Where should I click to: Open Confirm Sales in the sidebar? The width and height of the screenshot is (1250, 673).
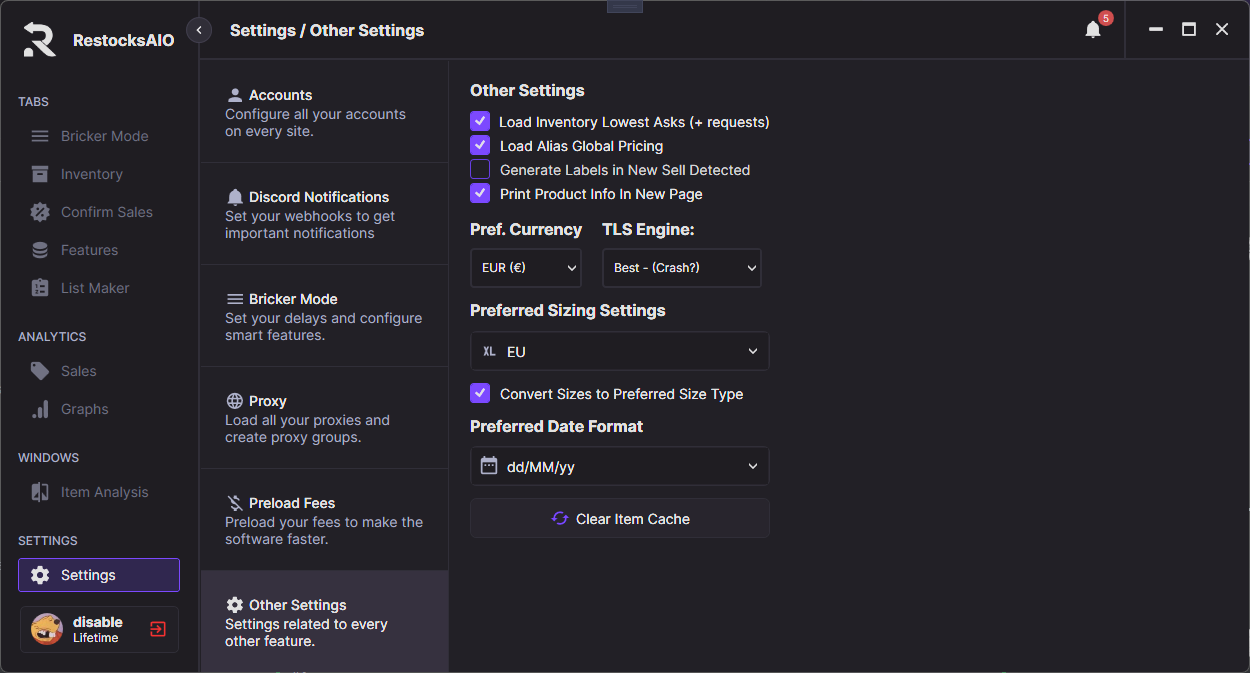pyautogui.click(x=106, y=212)
